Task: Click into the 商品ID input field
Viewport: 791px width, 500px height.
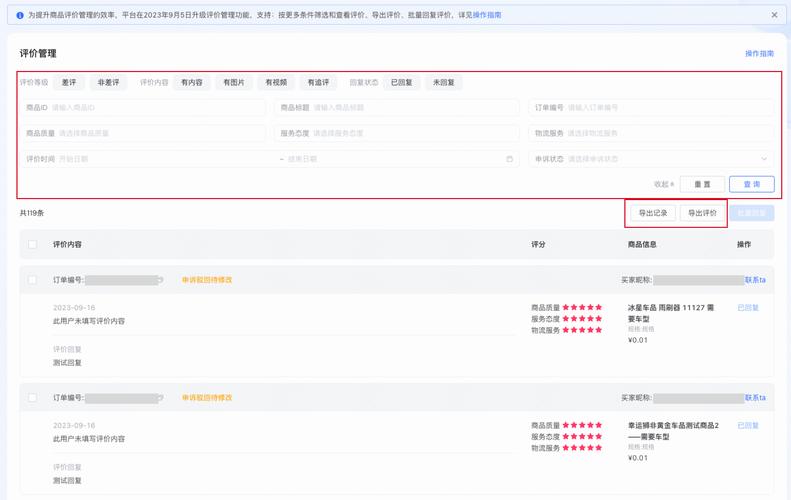Action: 143,107
